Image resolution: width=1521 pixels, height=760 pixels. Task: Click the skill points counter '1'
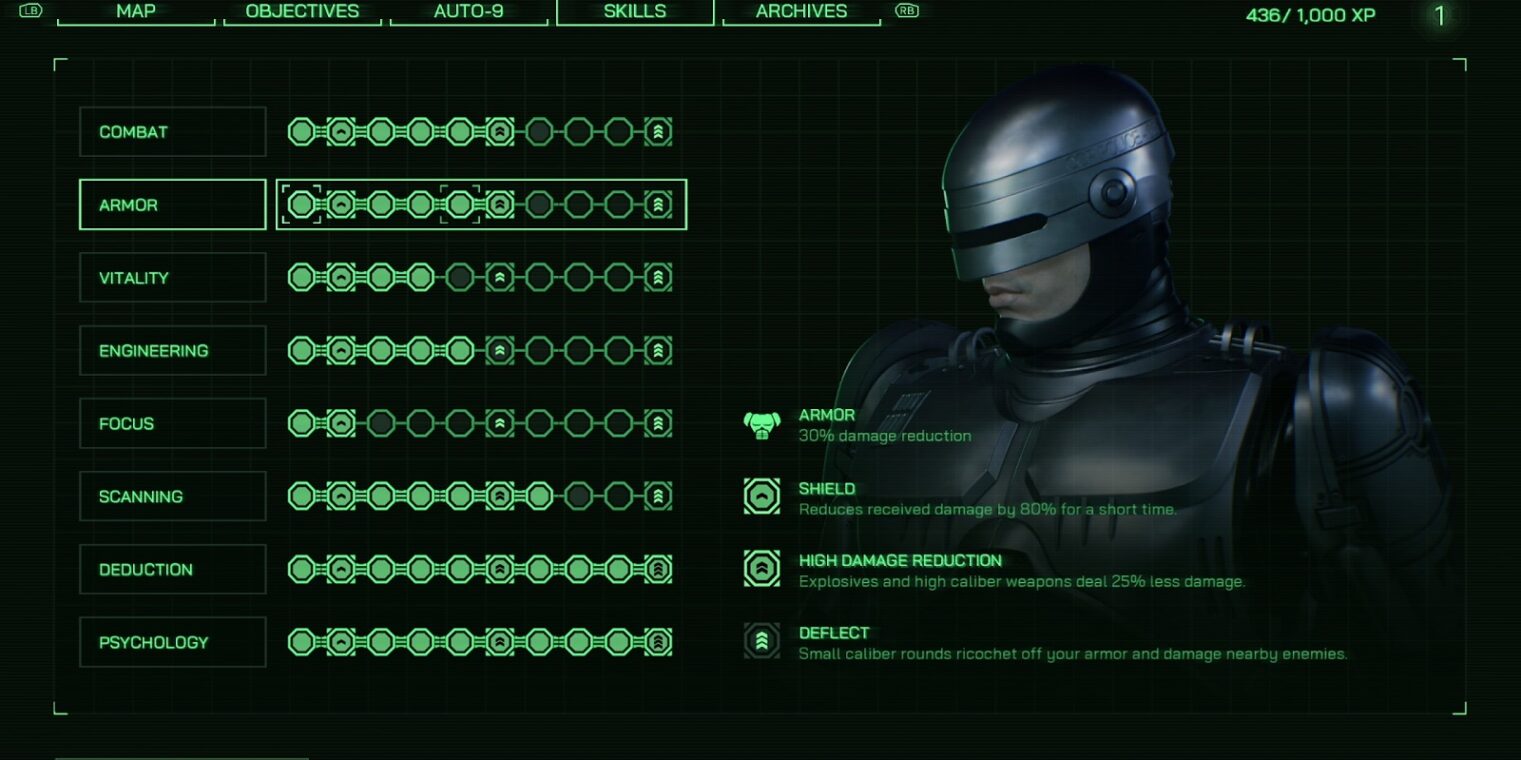pyautogui.click(x=1440, y=16)
